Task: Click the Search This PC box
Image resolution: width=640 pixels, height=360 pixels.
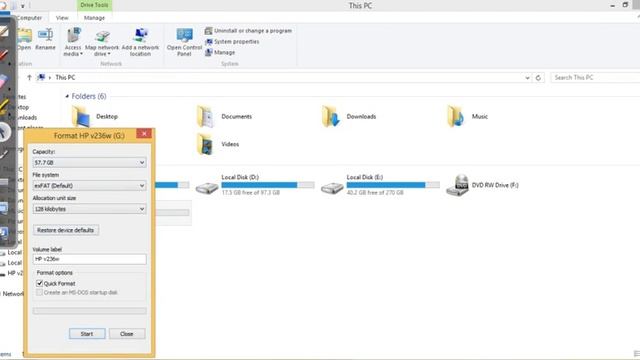Action: click(595, 78)
